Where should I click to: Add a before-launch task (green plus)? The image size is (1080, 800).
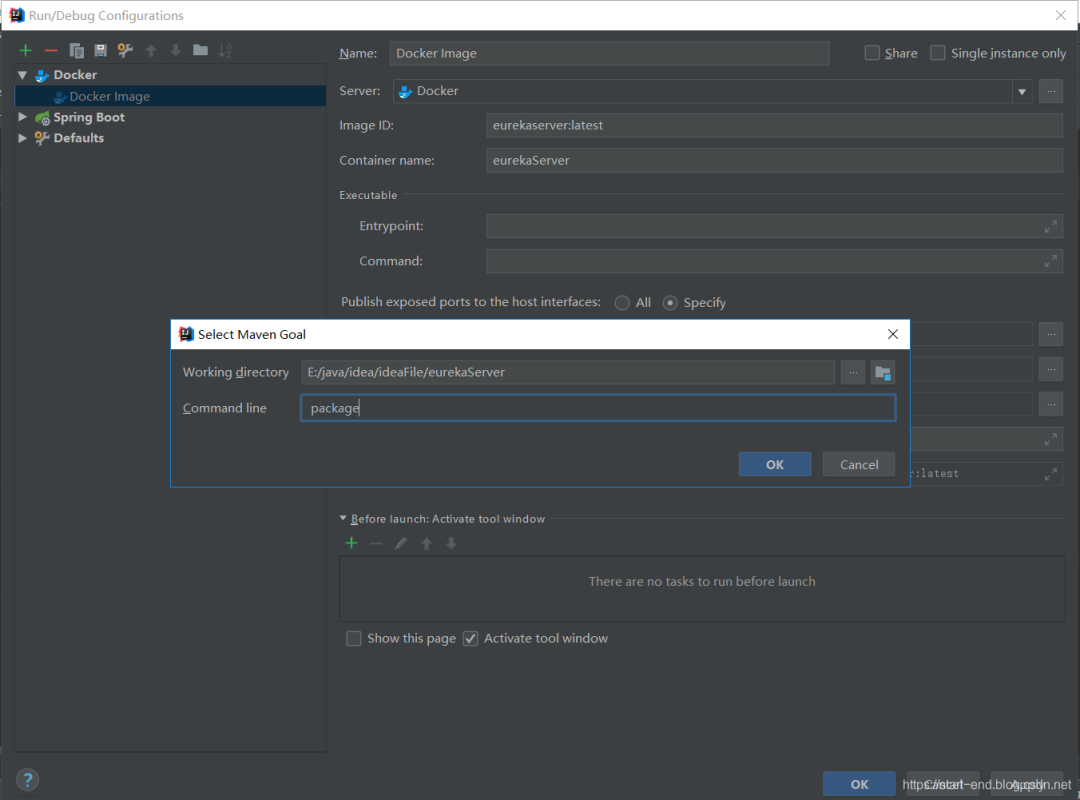[x=351, y=542]
